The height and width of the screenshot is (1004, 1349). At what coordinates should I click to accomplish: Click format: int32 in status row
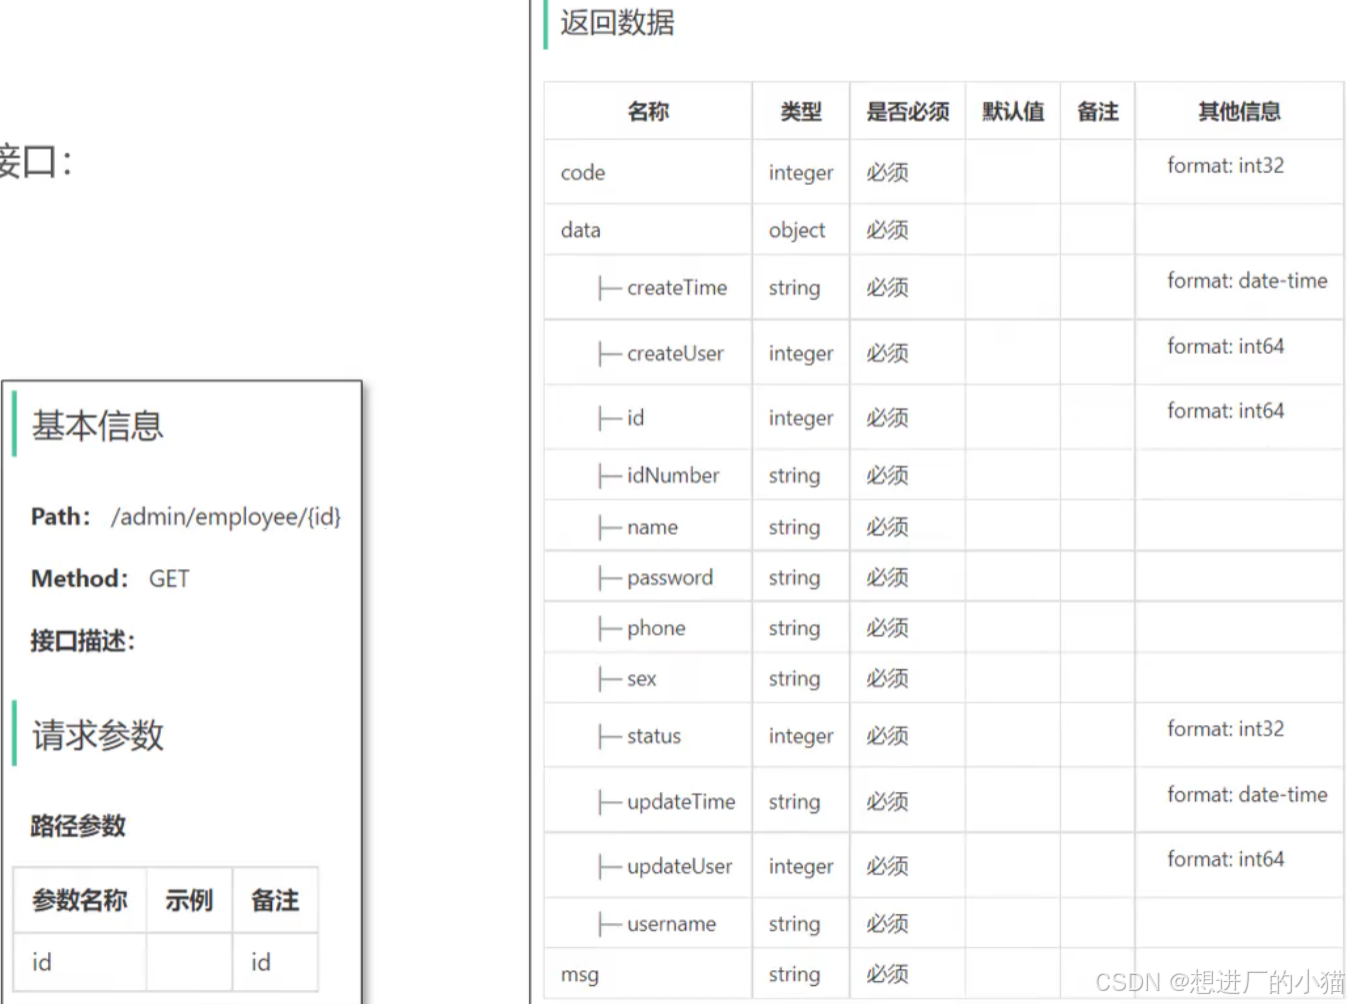(1225, 729)
